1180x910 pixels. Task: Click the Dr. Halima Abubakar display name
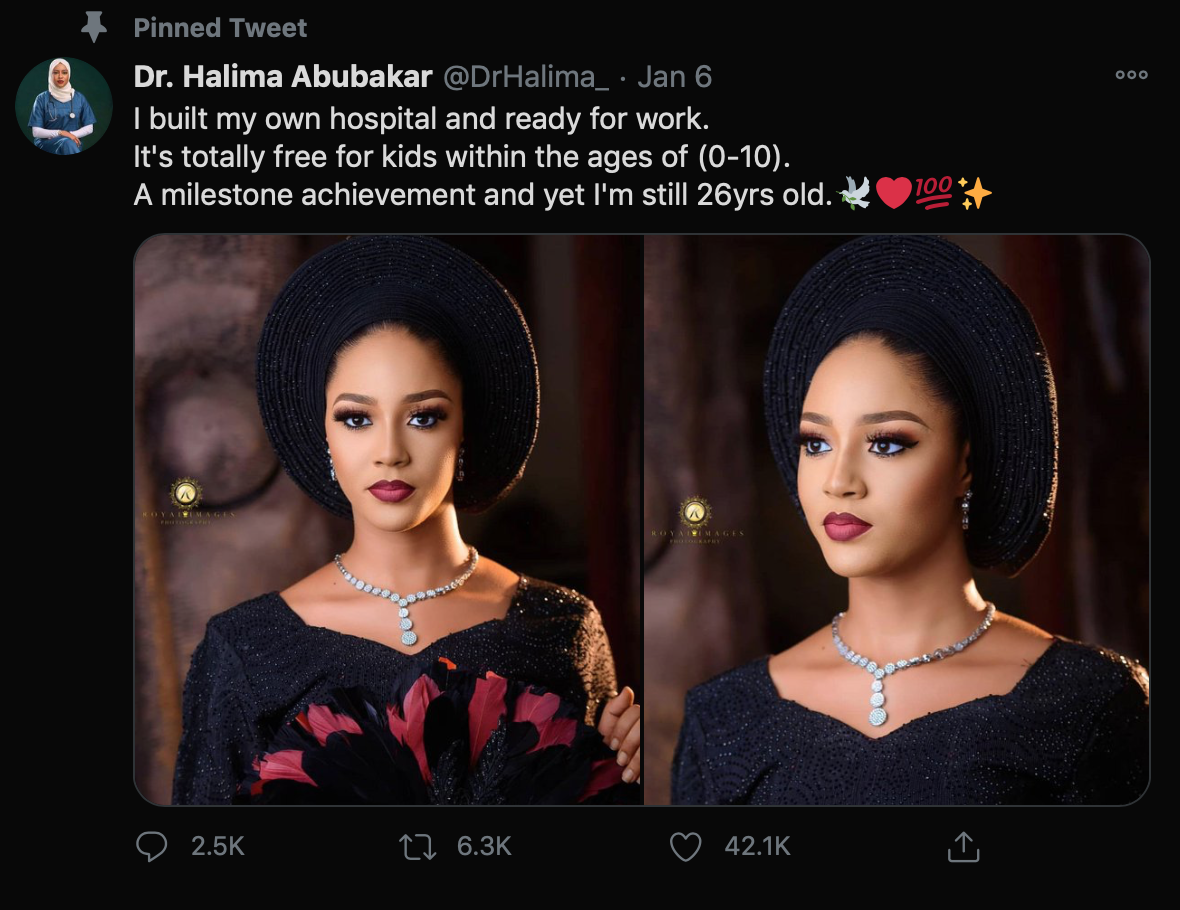(283, 76)
